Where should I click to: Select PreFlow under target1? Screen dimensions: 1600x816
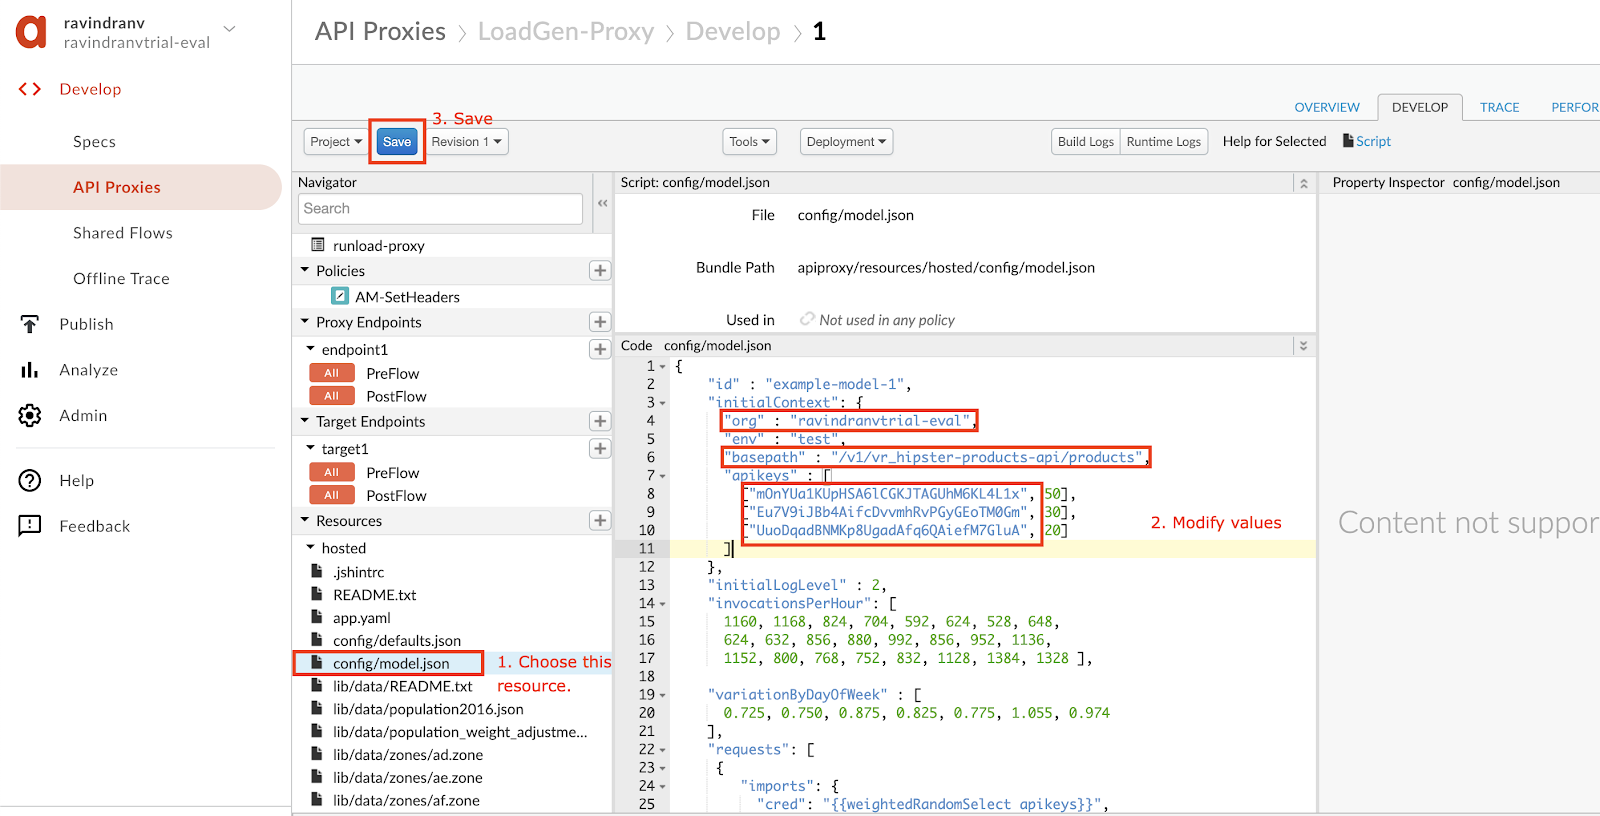pyautogui.click(x=392, y=473)
